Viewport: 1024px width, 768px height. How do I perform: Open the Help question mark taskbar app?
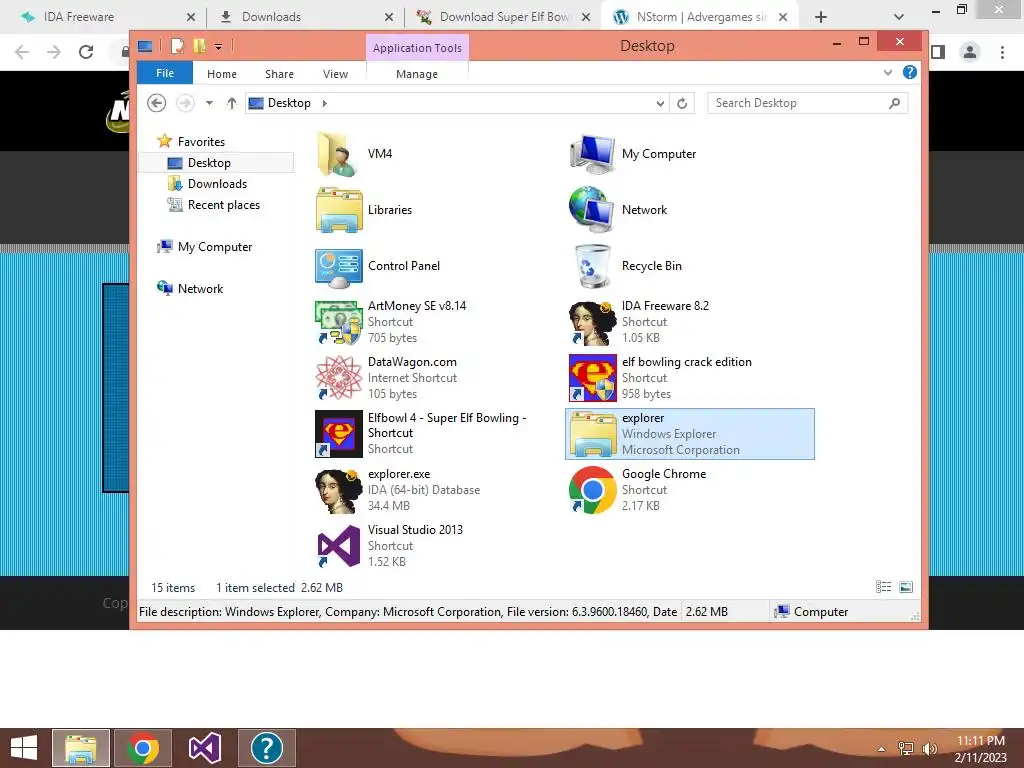(266, 748)
